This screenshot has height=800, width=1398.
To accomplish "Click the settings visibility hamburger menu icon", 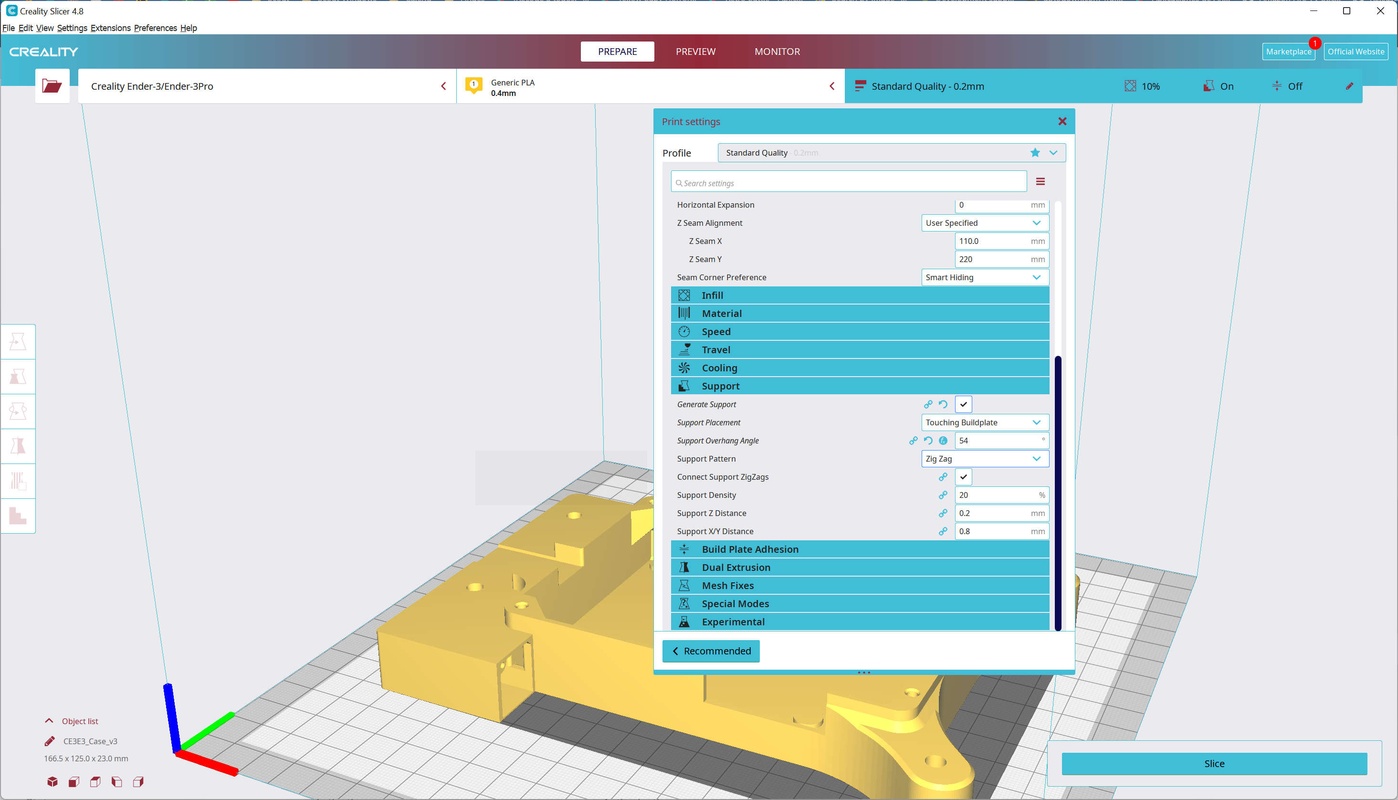I will [1040, 182].
